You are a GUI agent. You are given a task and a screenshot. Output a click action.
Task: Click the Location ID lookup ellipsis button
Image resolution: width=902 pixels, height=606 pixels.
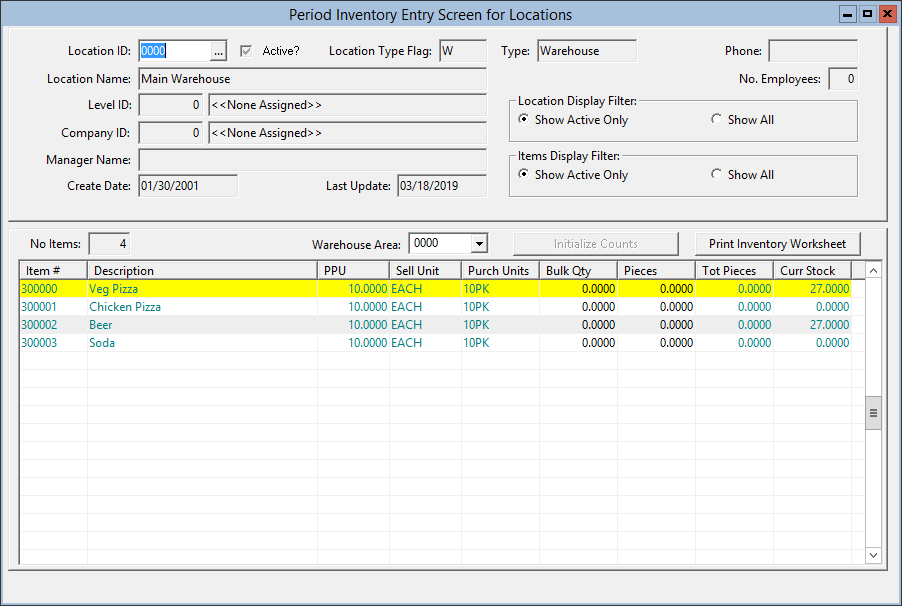click(x=219, y=51)
